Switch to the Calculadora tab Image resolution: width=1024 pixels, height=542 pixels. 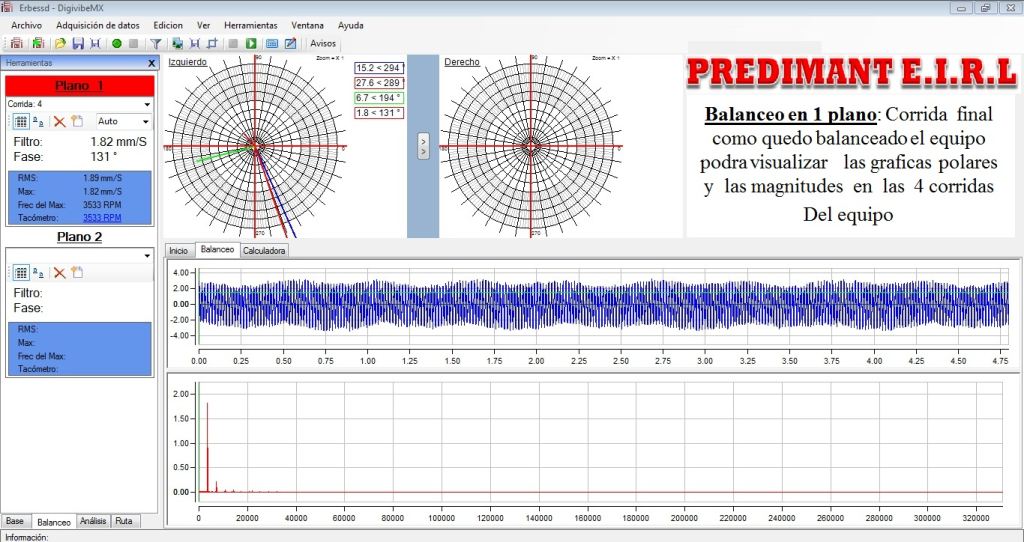coord(264,250)
